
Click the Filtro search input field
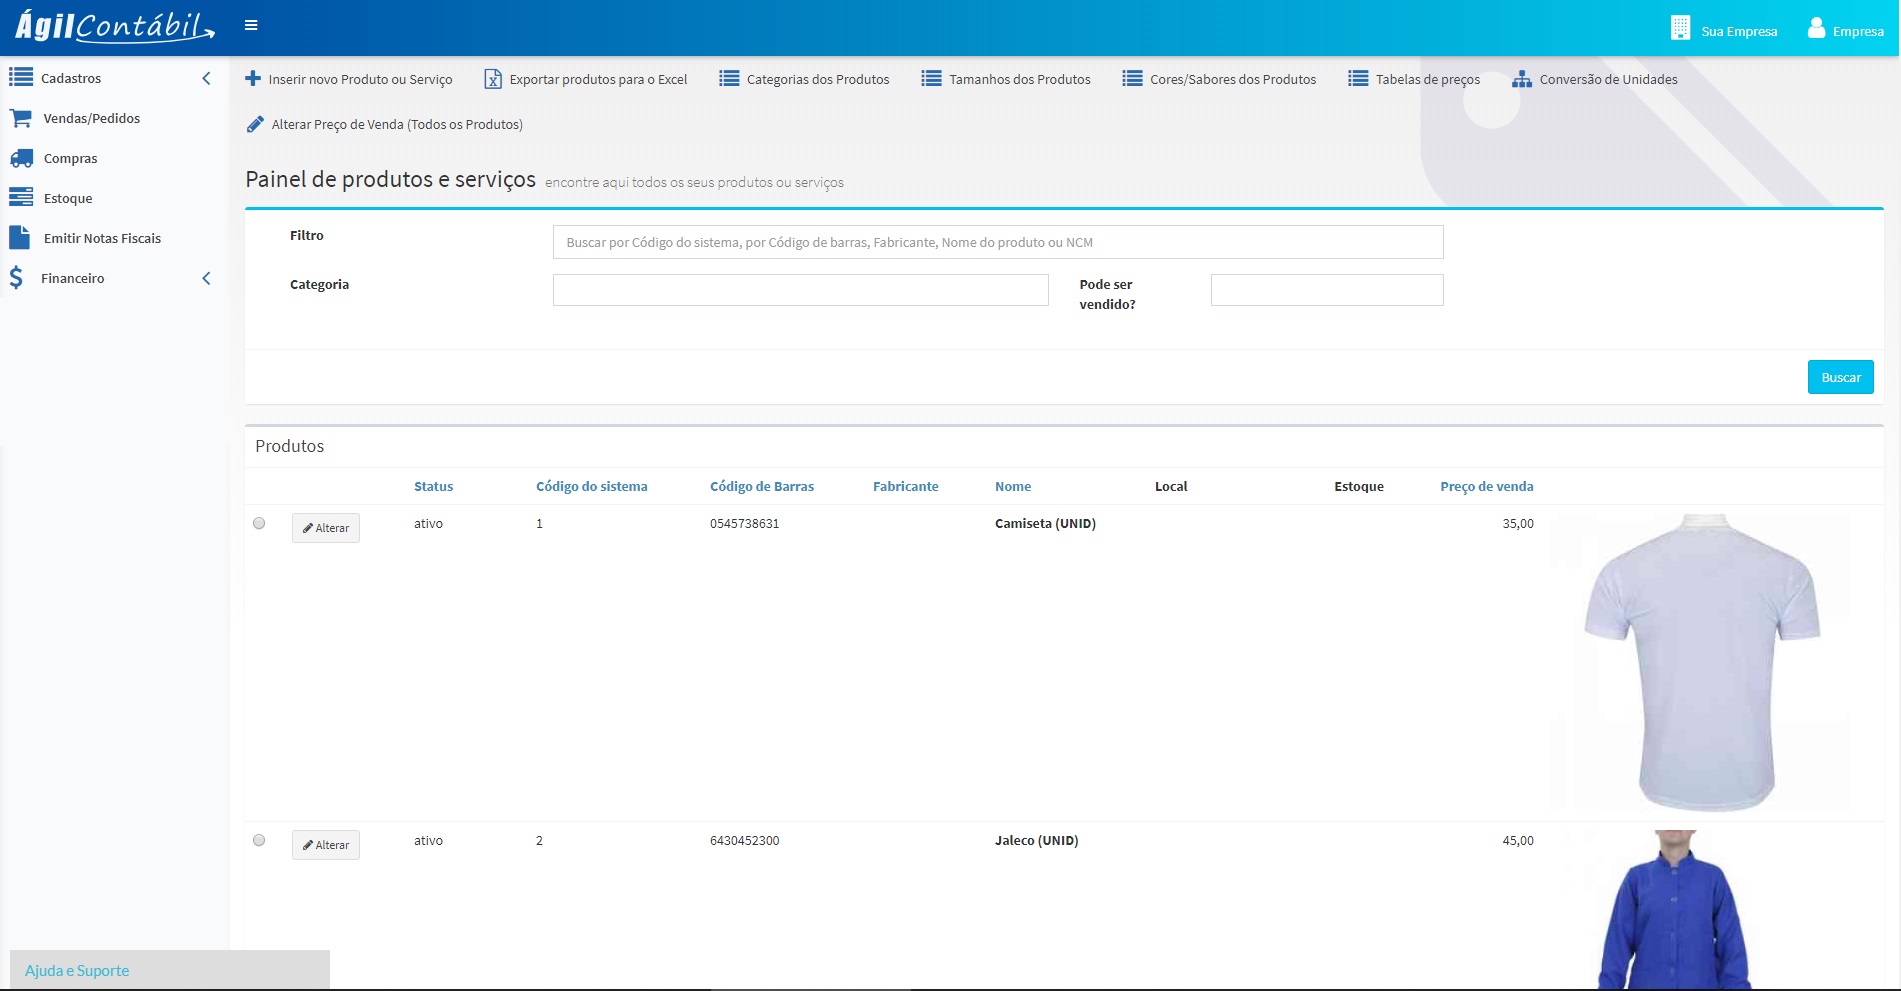(997, 242)
